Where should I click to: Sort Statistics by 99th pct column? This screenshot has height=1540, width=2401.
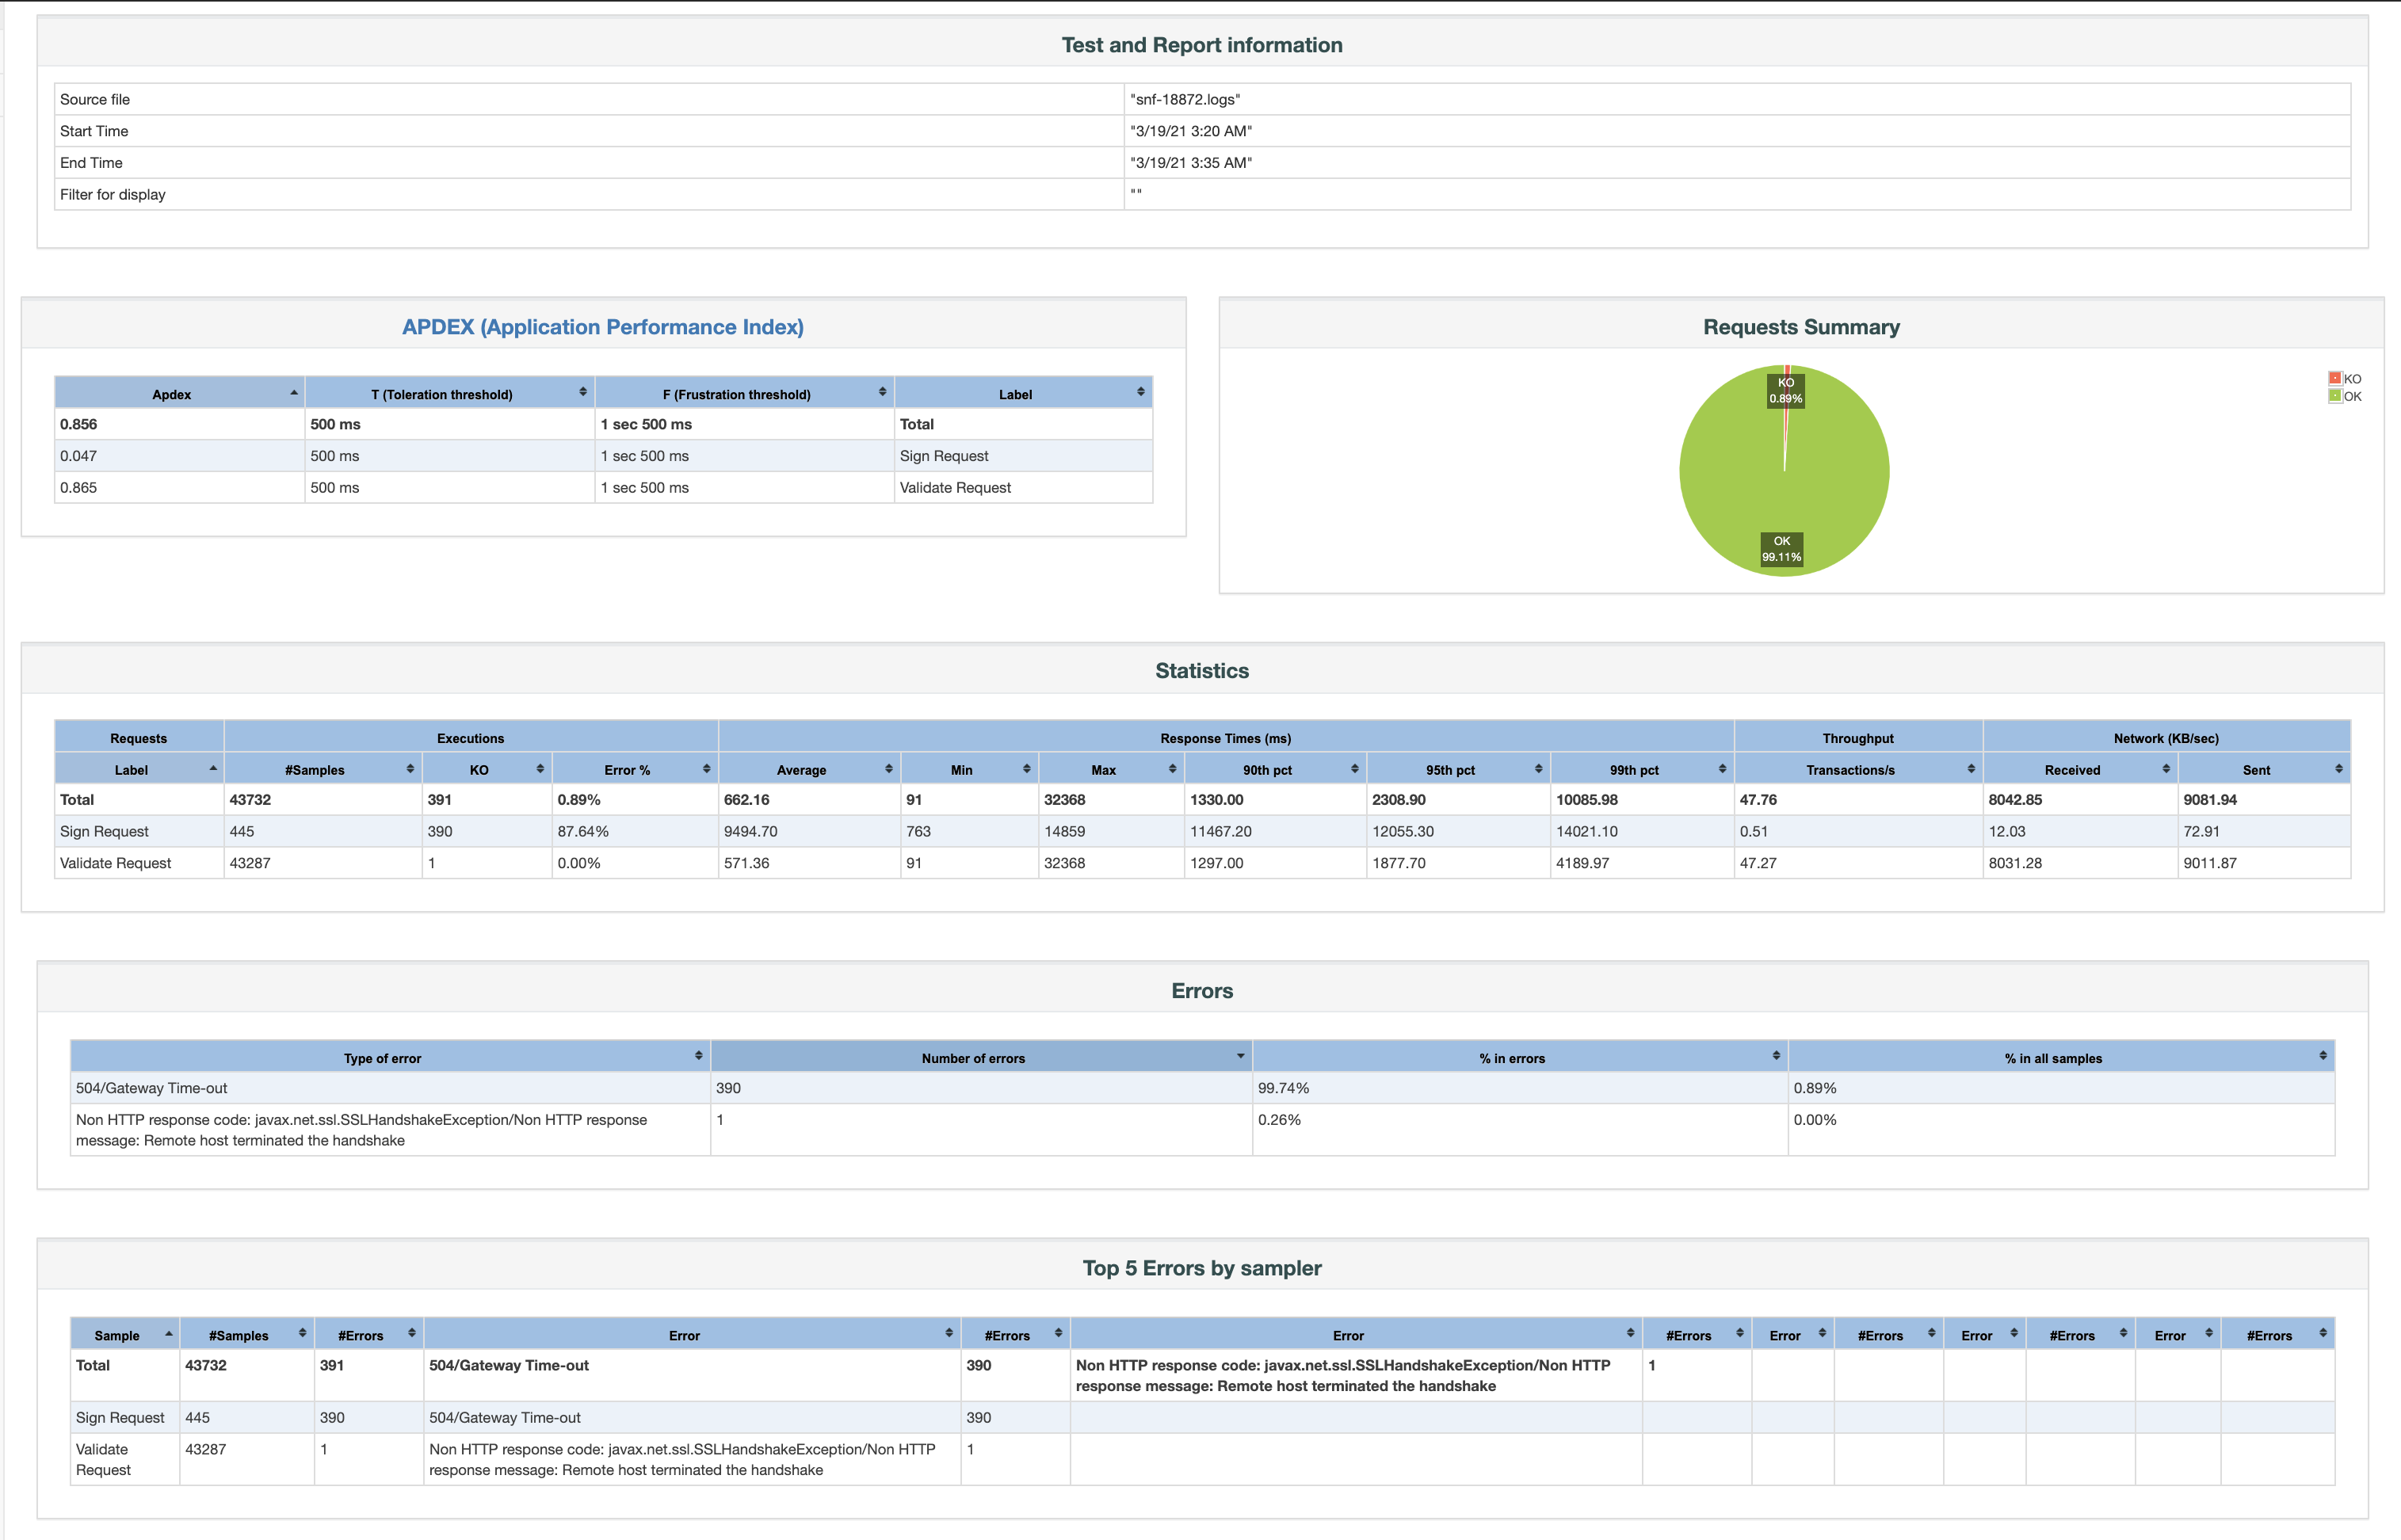(1722, 769)
